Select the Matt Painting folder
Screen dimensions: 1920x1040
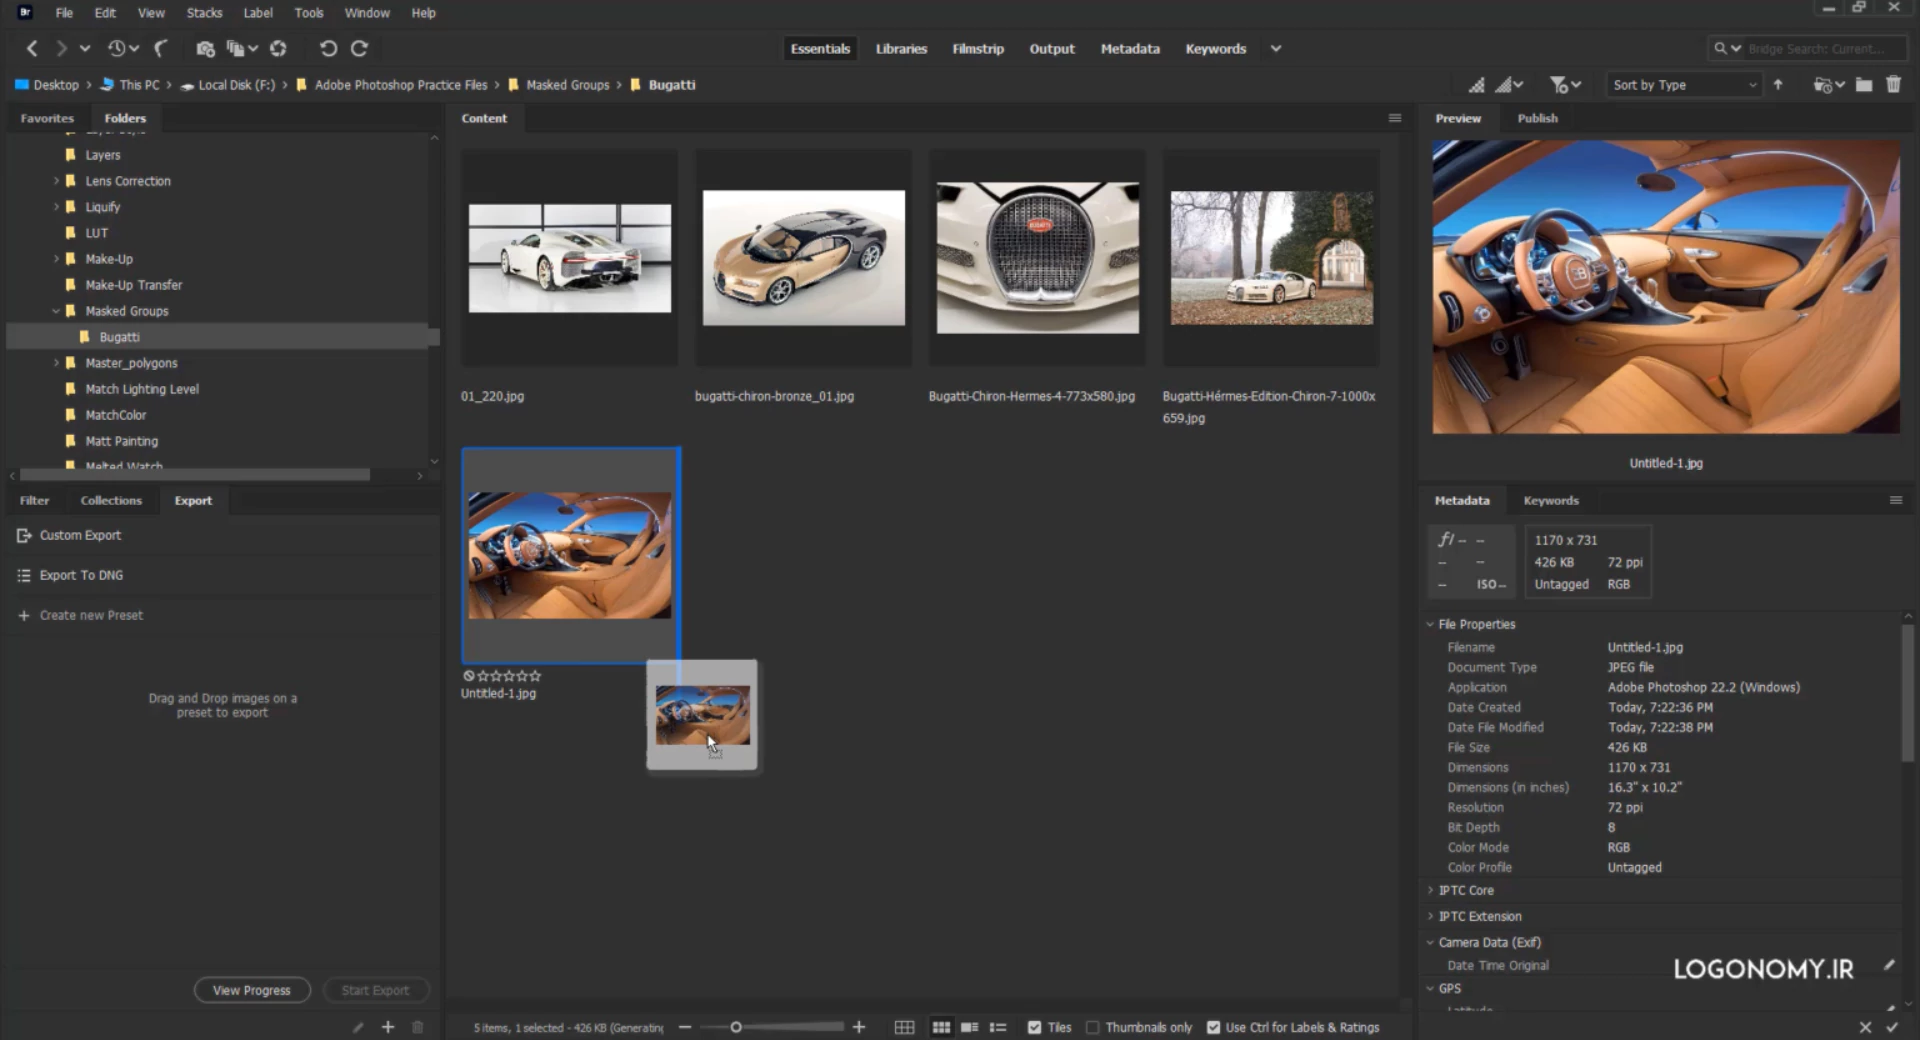[x=121, y=441]
